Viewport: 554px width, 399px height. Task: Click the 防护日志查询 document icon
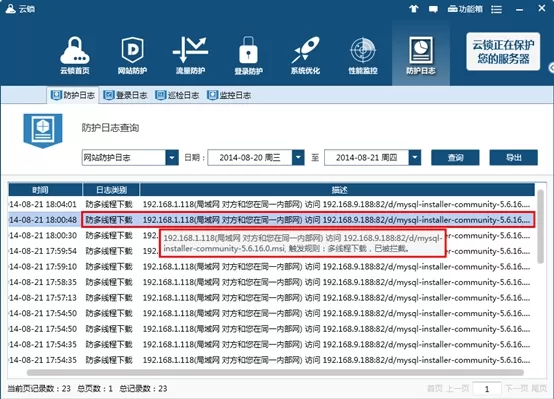coord(43,130)
